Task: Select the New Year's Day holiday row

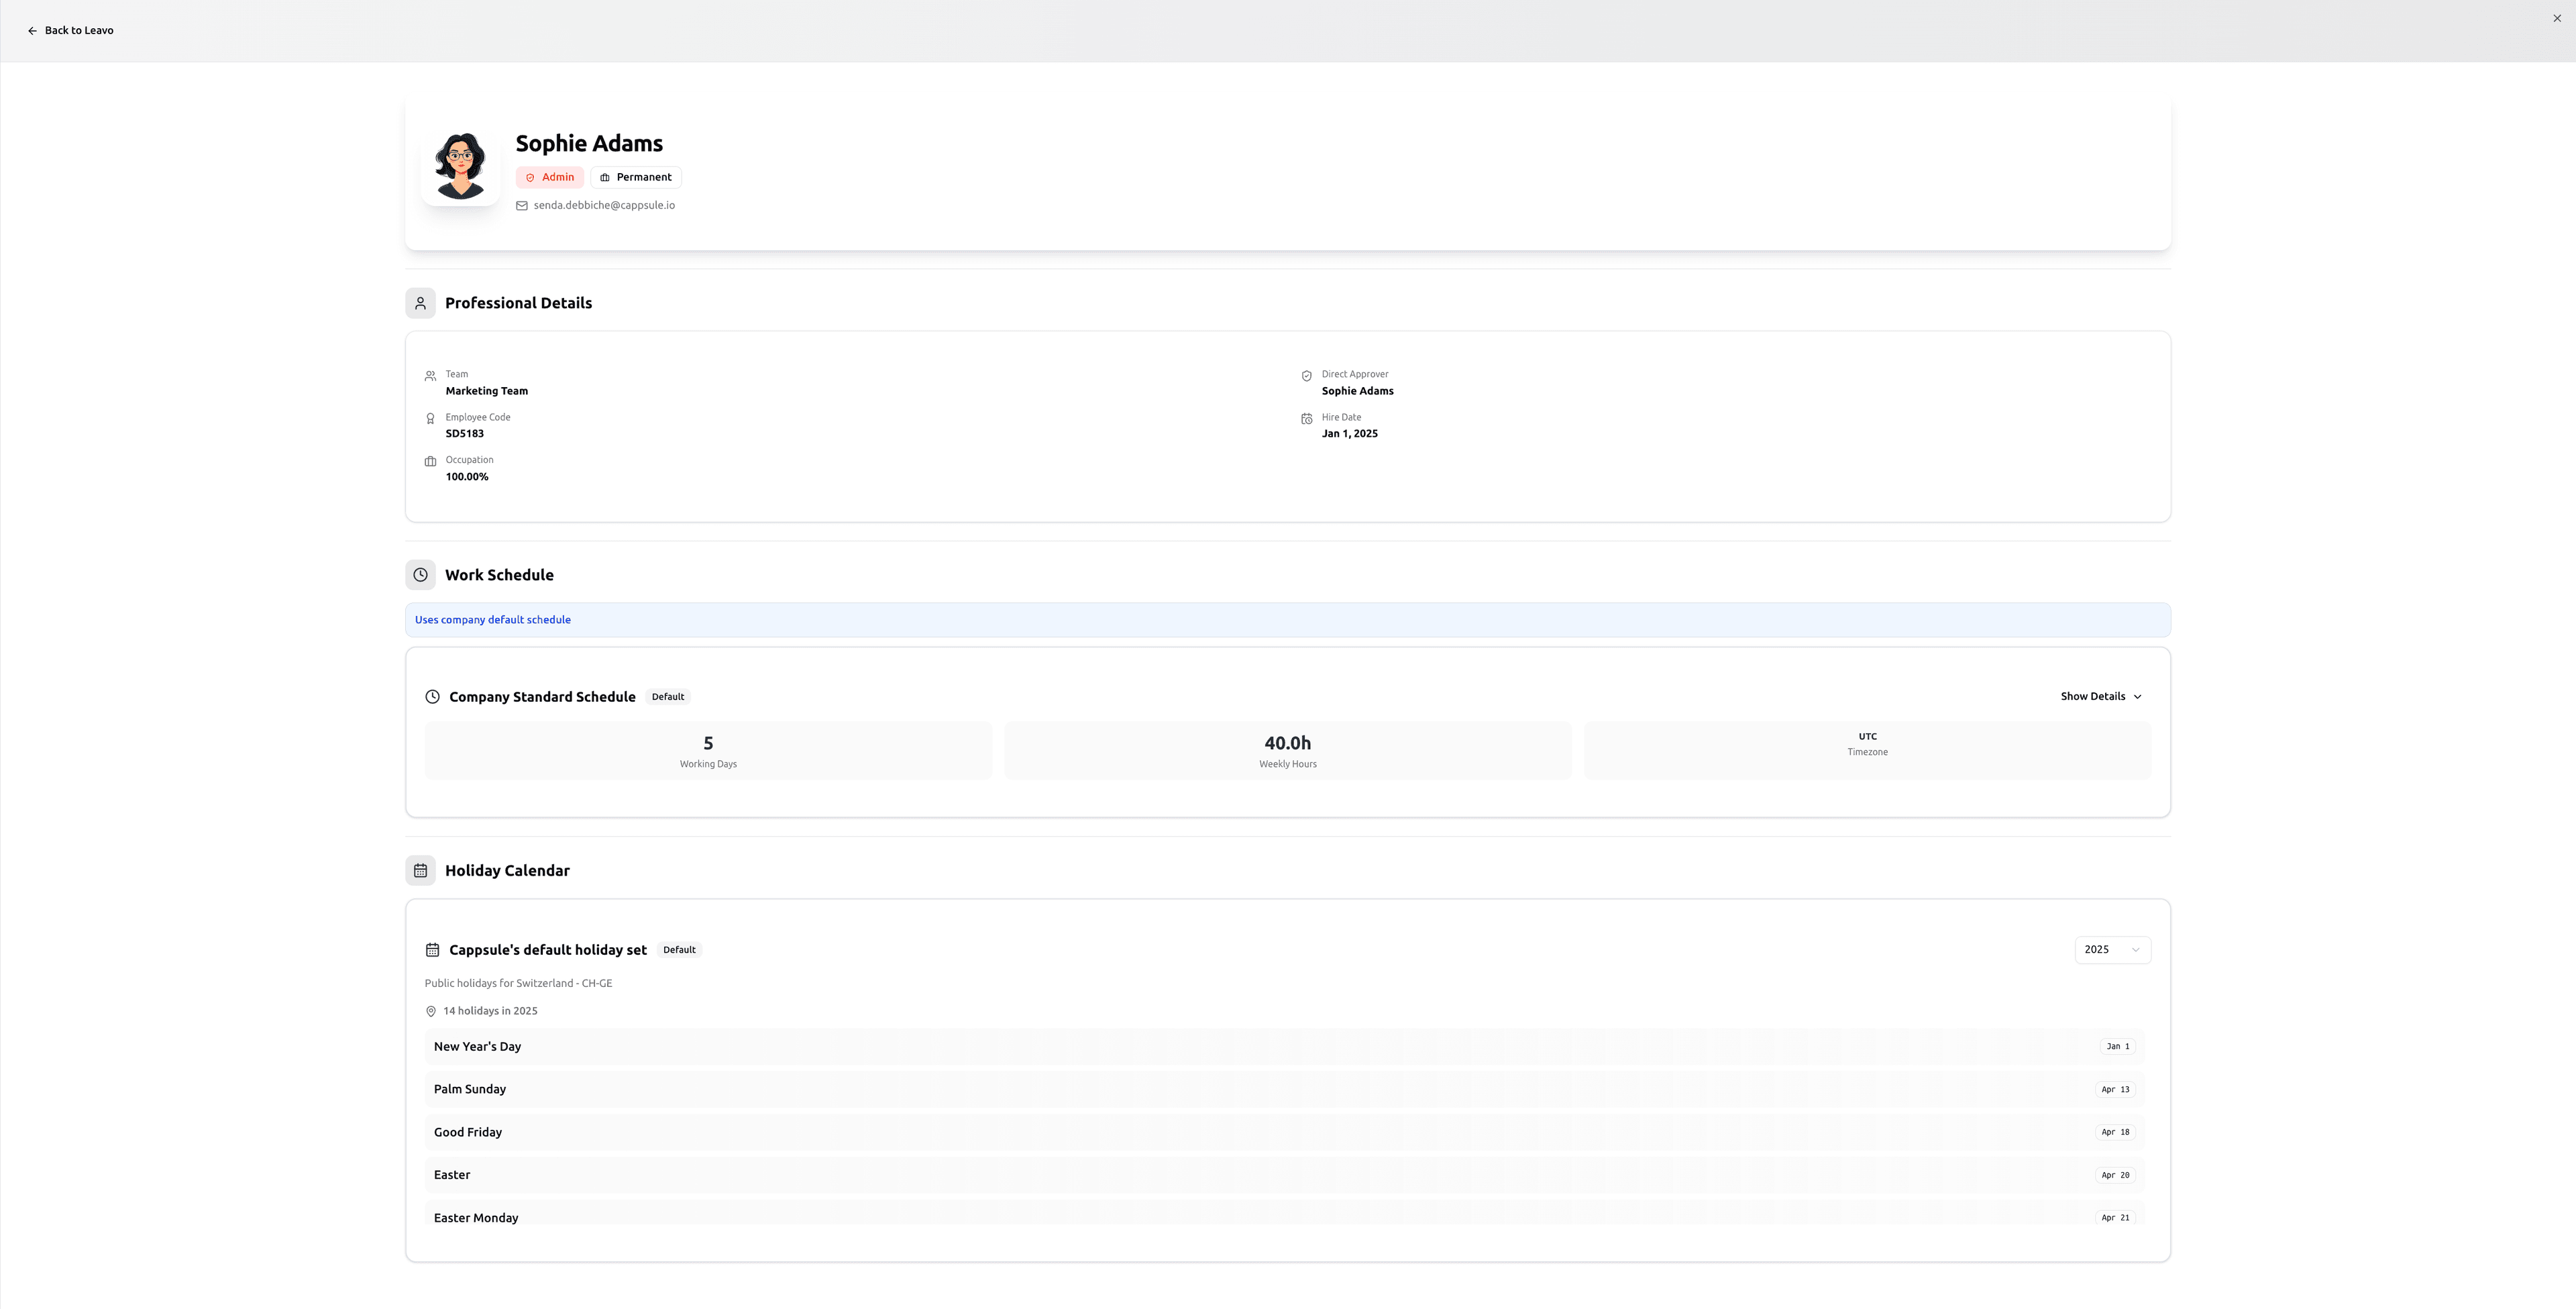Action: pos(1284,1047)
